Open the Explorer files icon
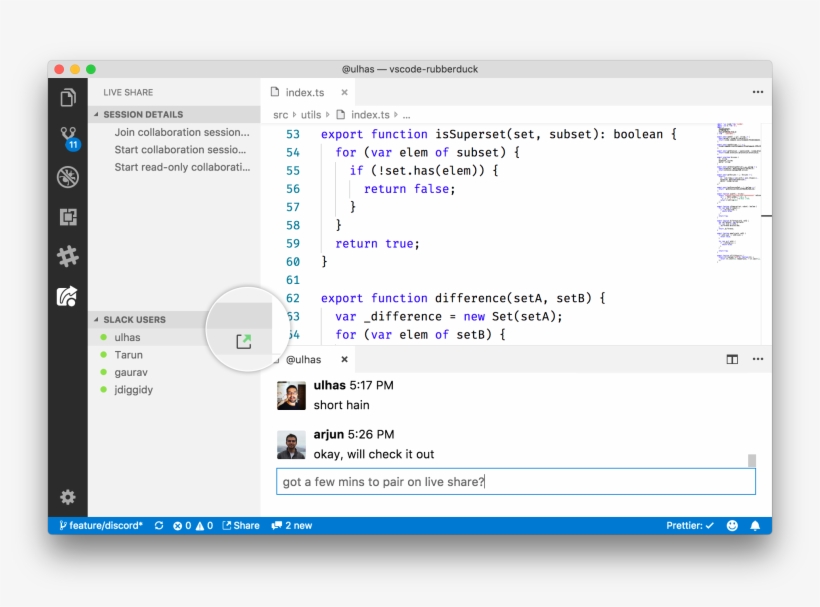Image resolution: width=820 pixels, height=607 pixels. coord(68,97)
